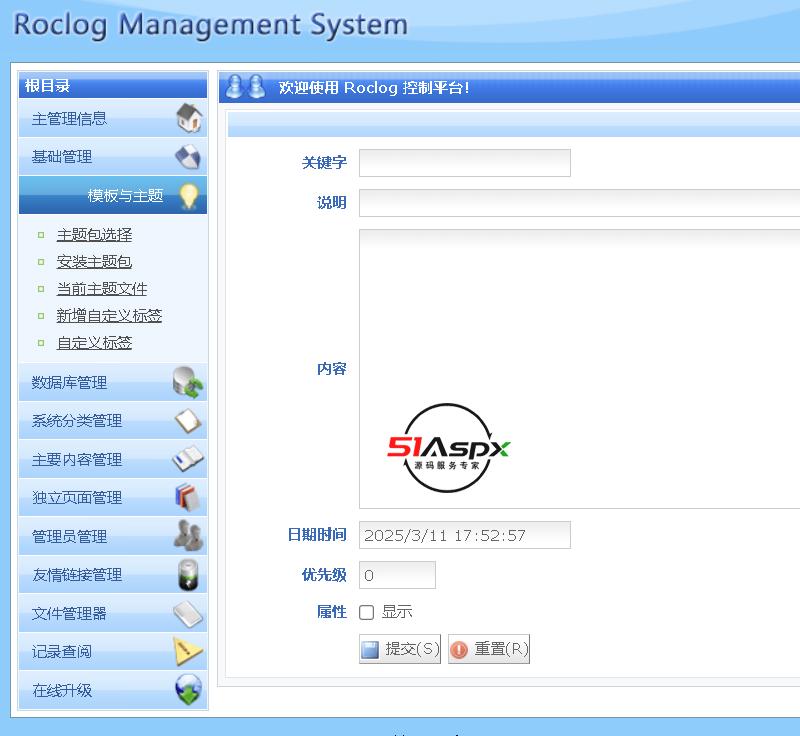
Task: Click the 日期时间 field
Action: 465,535
